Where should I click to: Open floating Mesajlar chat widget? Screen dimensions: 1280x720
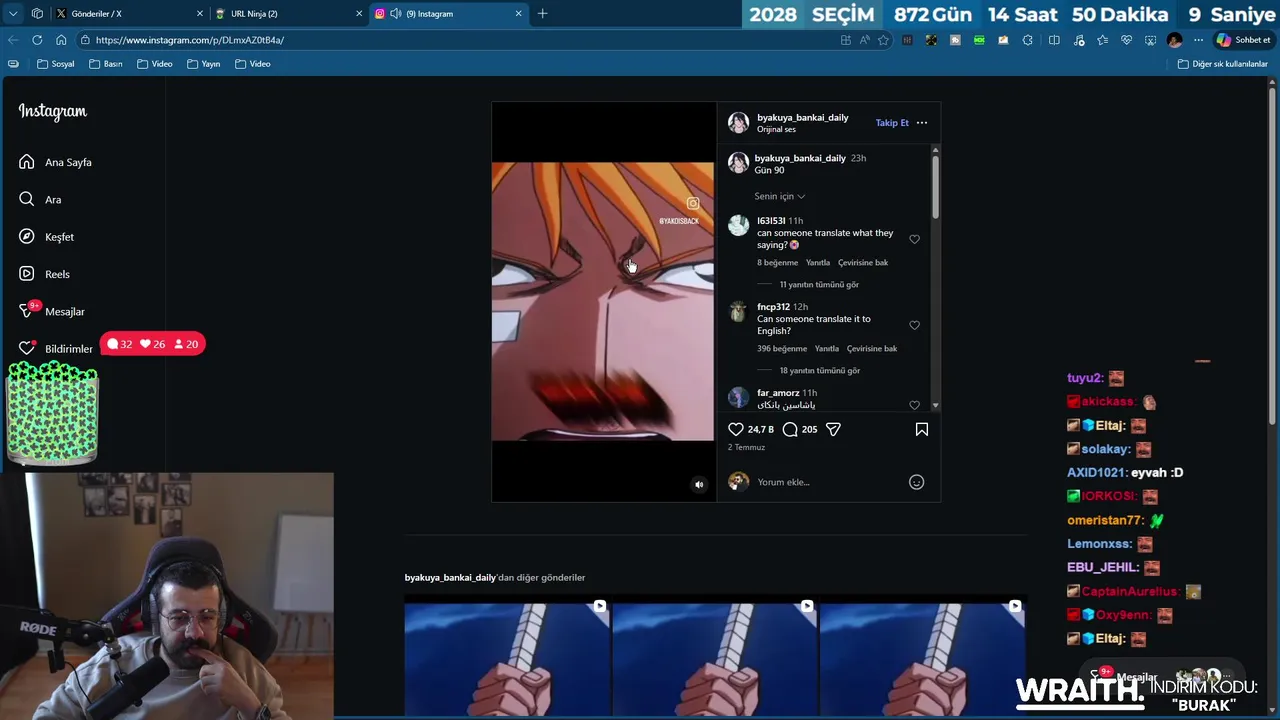click(1160, 677)
